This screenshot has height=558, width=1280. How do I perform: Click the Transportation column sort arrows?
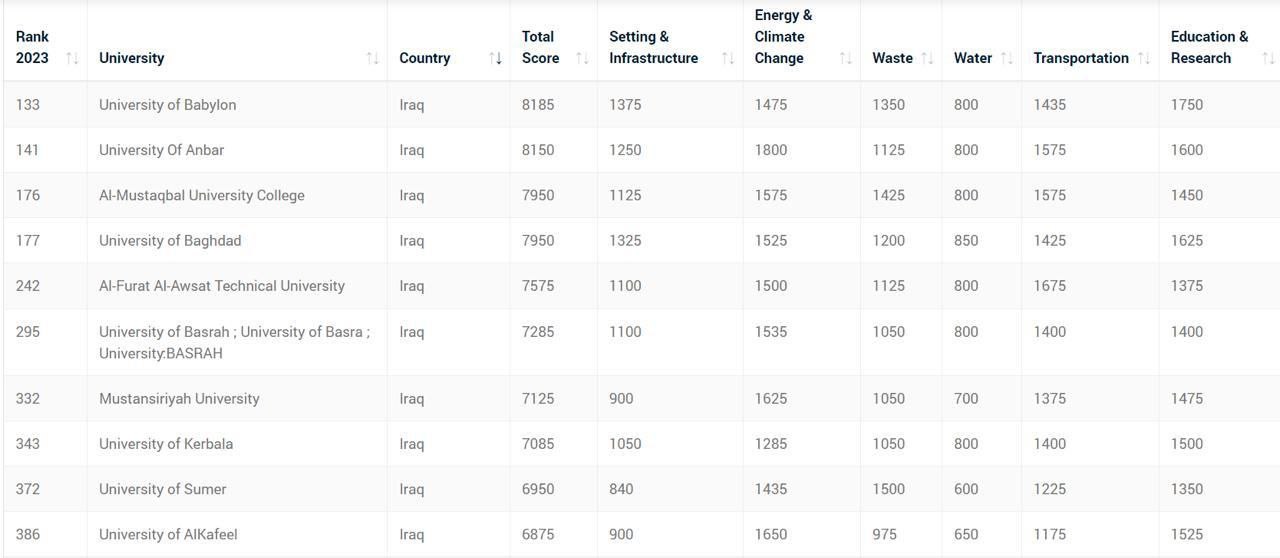coord(1144,58)
